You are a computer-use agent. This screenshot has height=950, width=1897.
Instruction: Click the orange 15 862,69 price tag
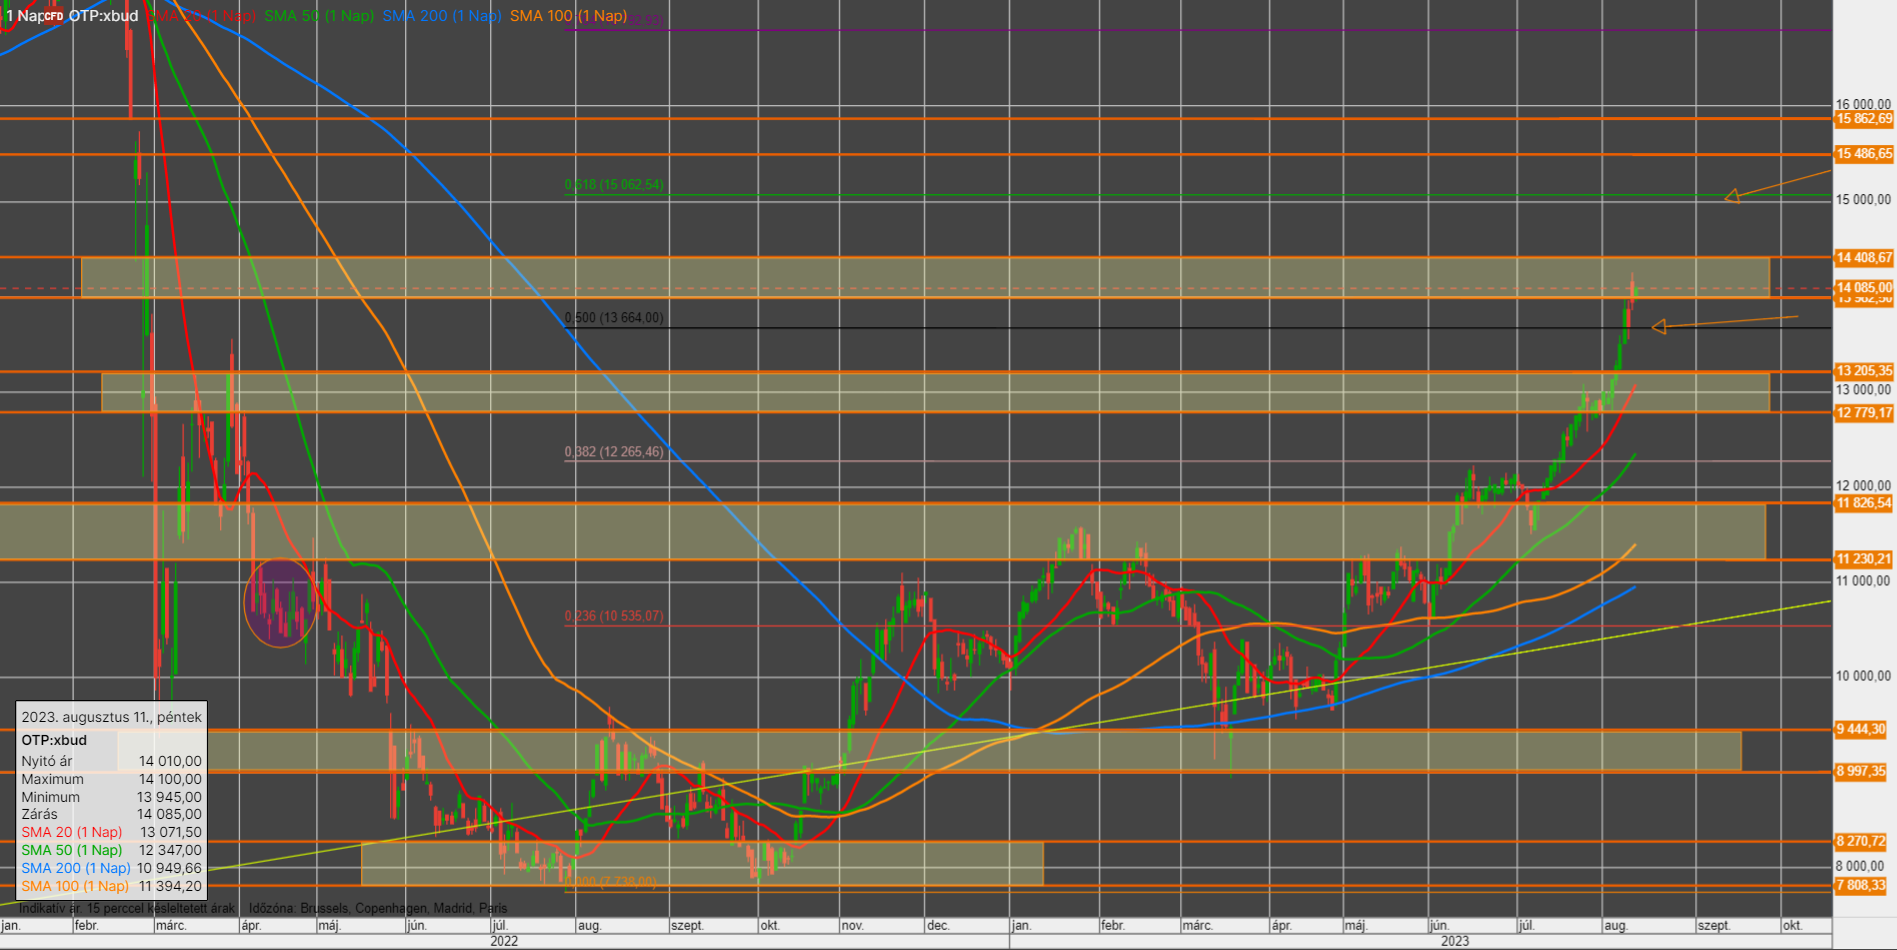(1864, 119)
